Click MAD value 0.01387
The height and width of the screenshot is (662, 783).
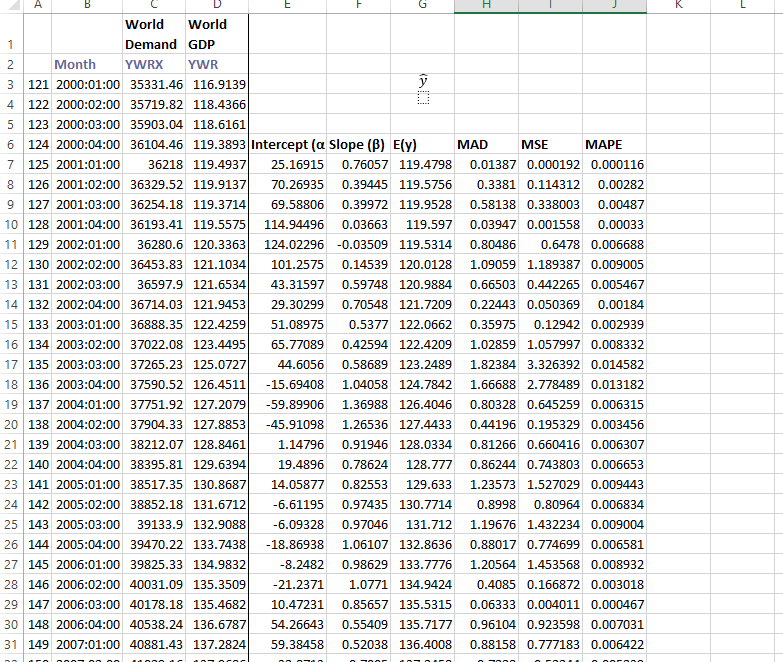click(486, 164)
